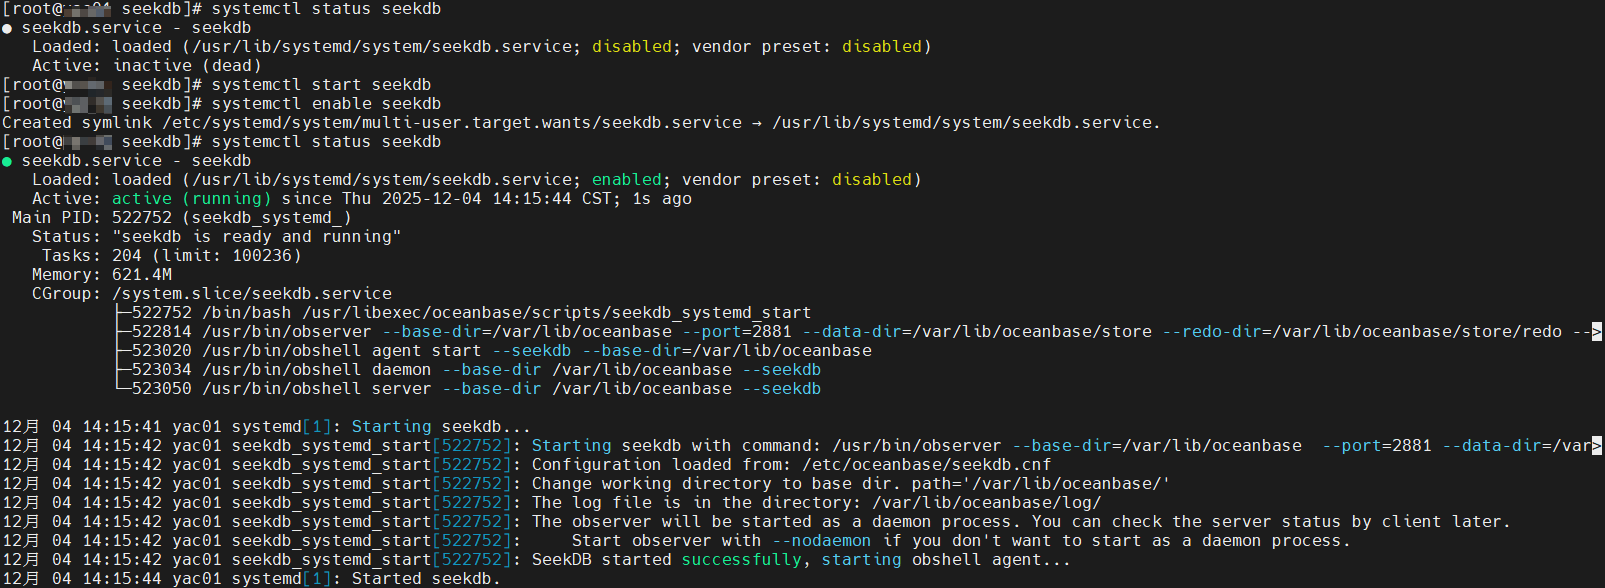Click truncation marker on the "Starting seekdb with command" line
Image resolution: width=1605 pixels, height=588 pixels.
pyautogui.click(x=1597, y=446)
